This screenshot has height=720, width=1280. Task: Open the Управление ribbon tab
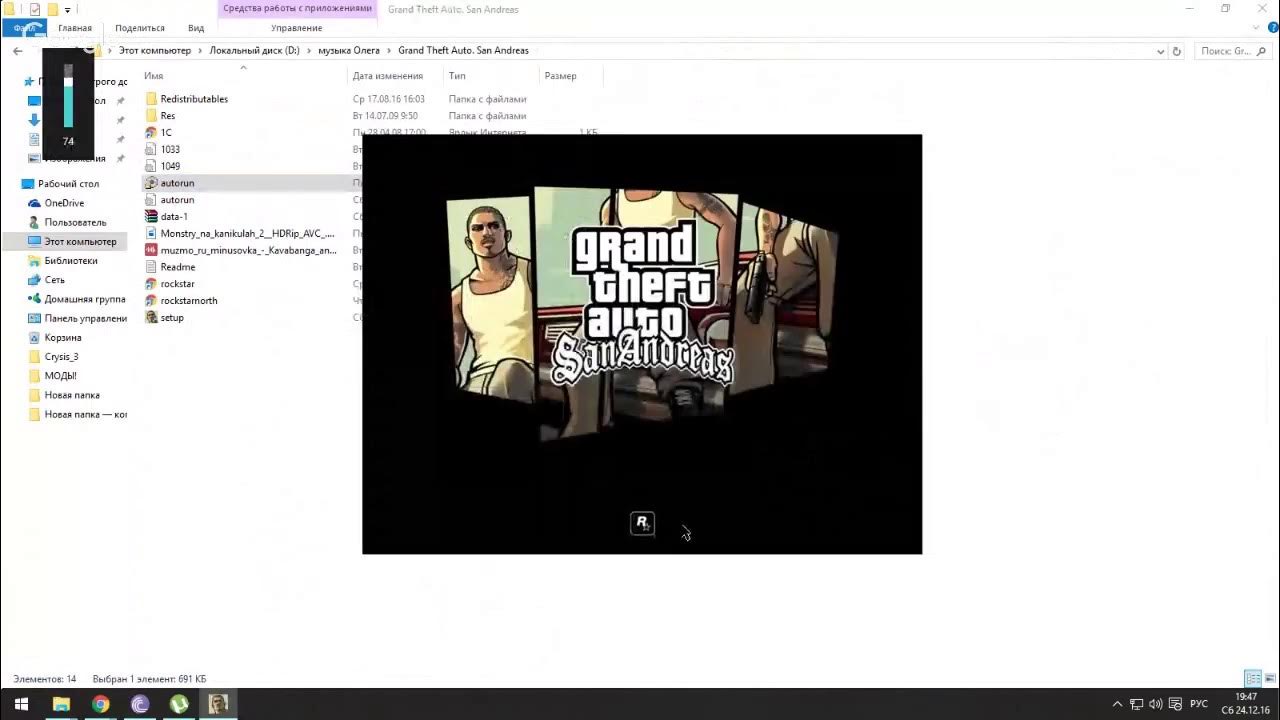[297, 28]
